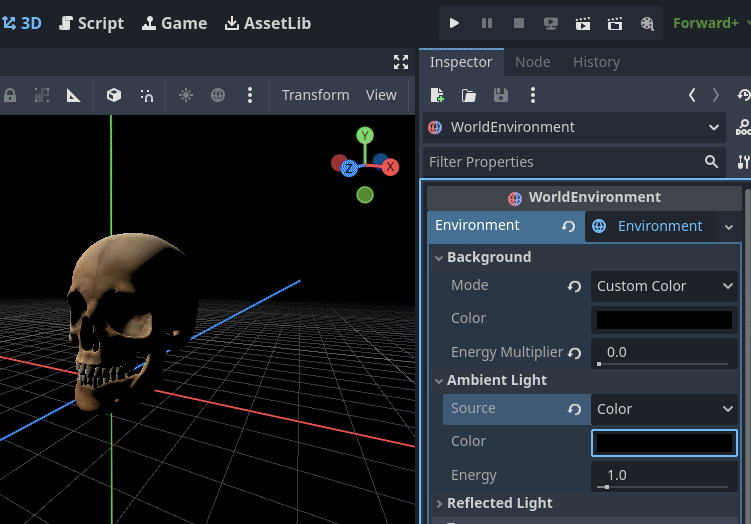This screenshot has height=524, width=751.
Task: Switch to the Node tab
Action: 533,62
